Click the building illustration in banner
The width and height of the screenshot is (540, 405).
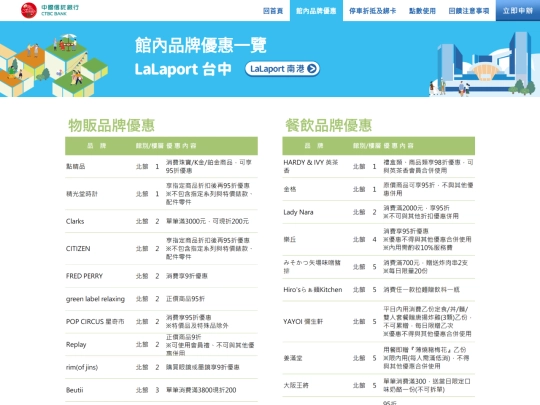[x=482, y=64]
